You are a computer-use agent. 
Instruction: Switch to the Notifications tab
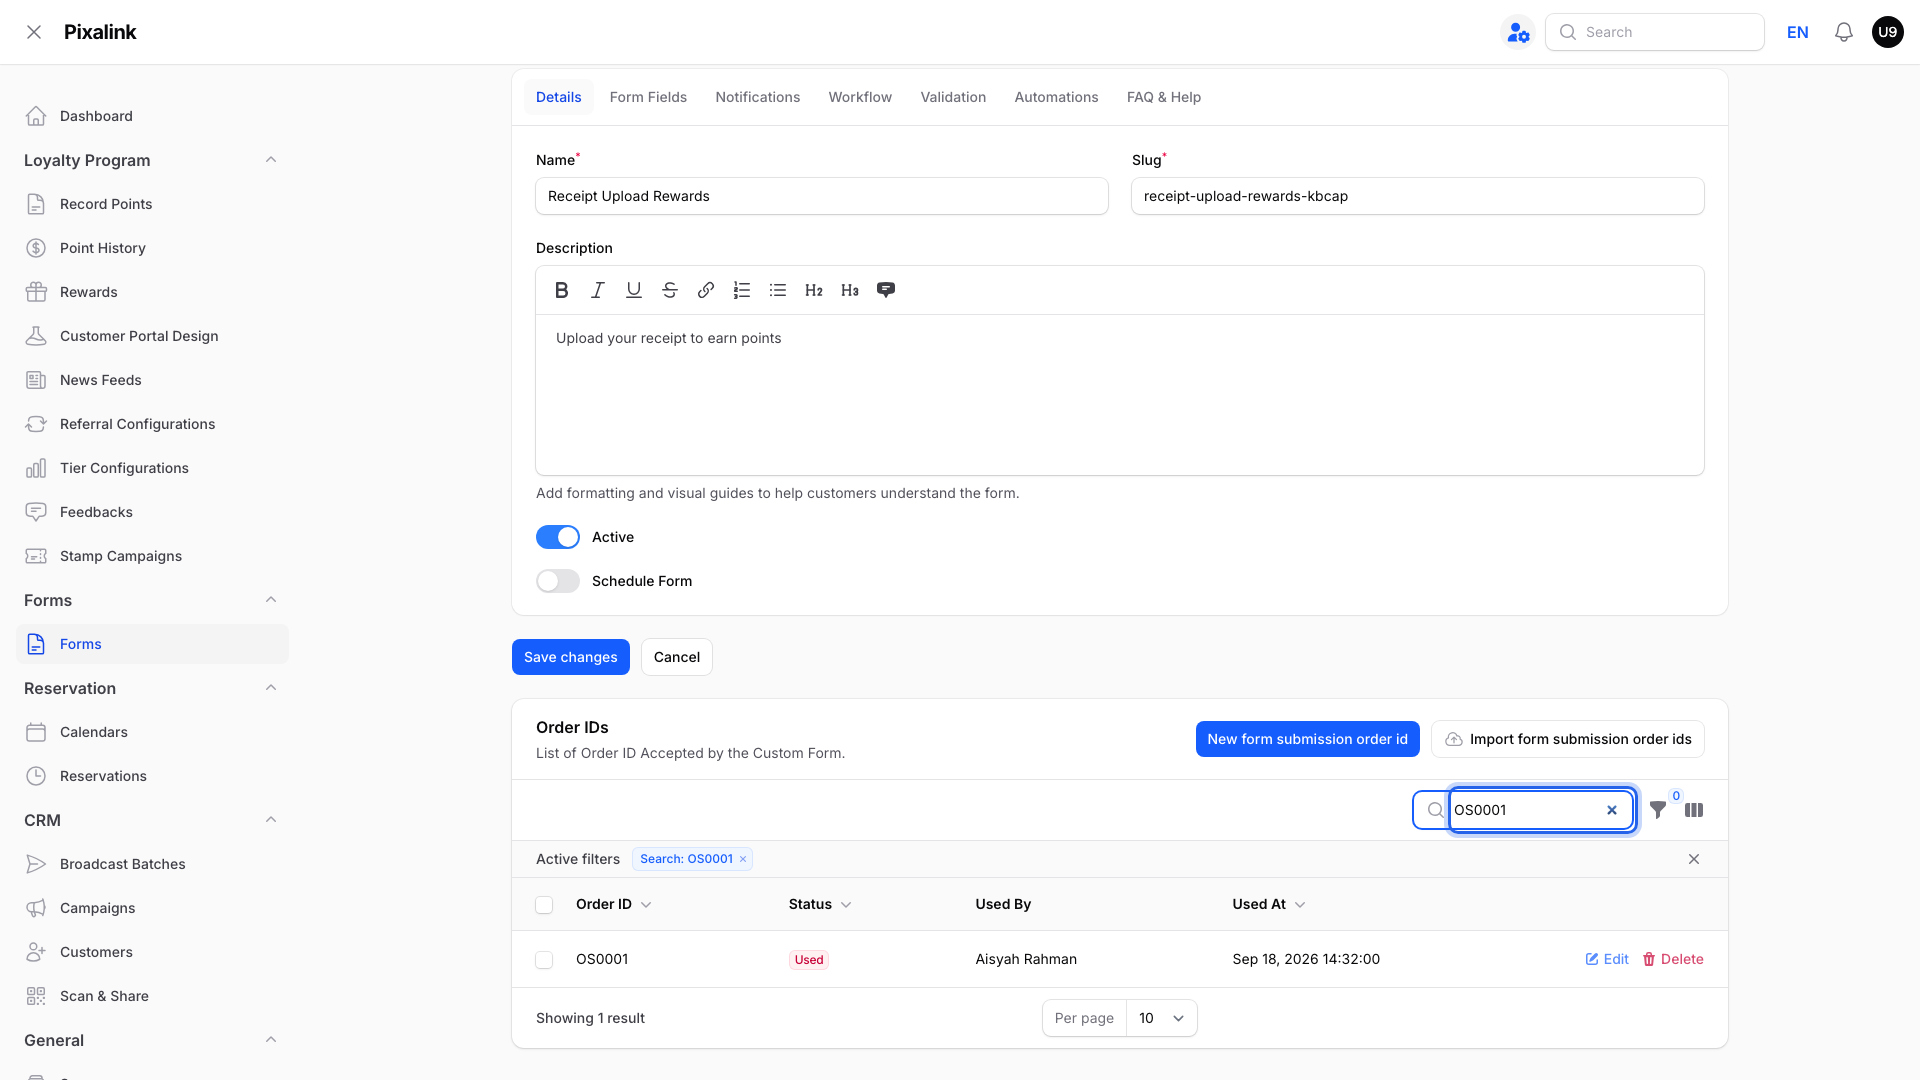757,97
